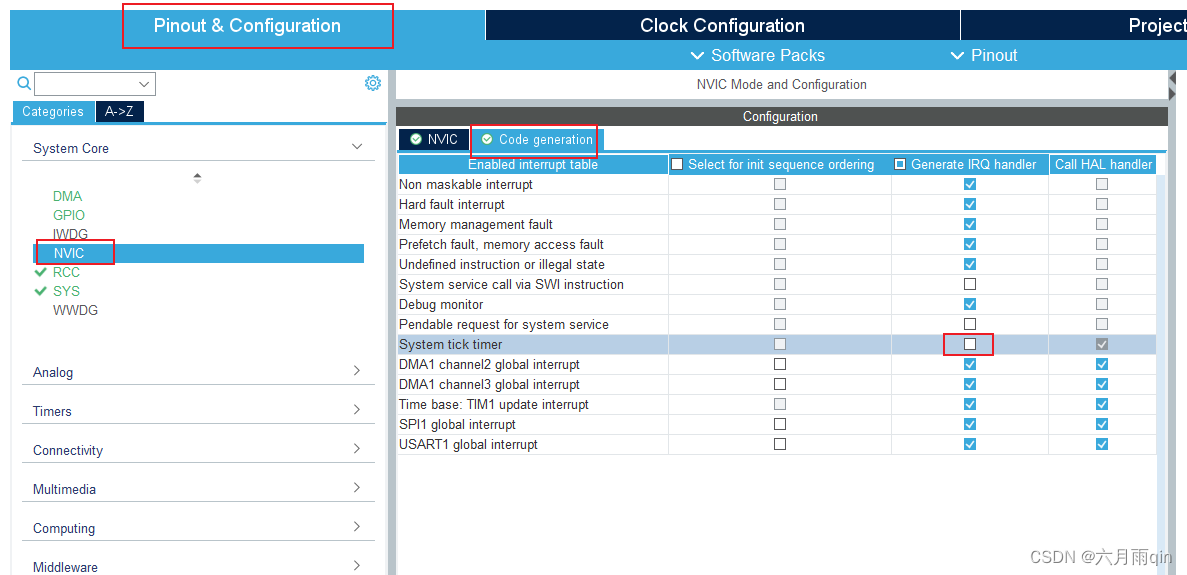Viewport: 1187px width, 575px height.
Task: Click the green checkmark beside SYS
Action: click(41, 291)
